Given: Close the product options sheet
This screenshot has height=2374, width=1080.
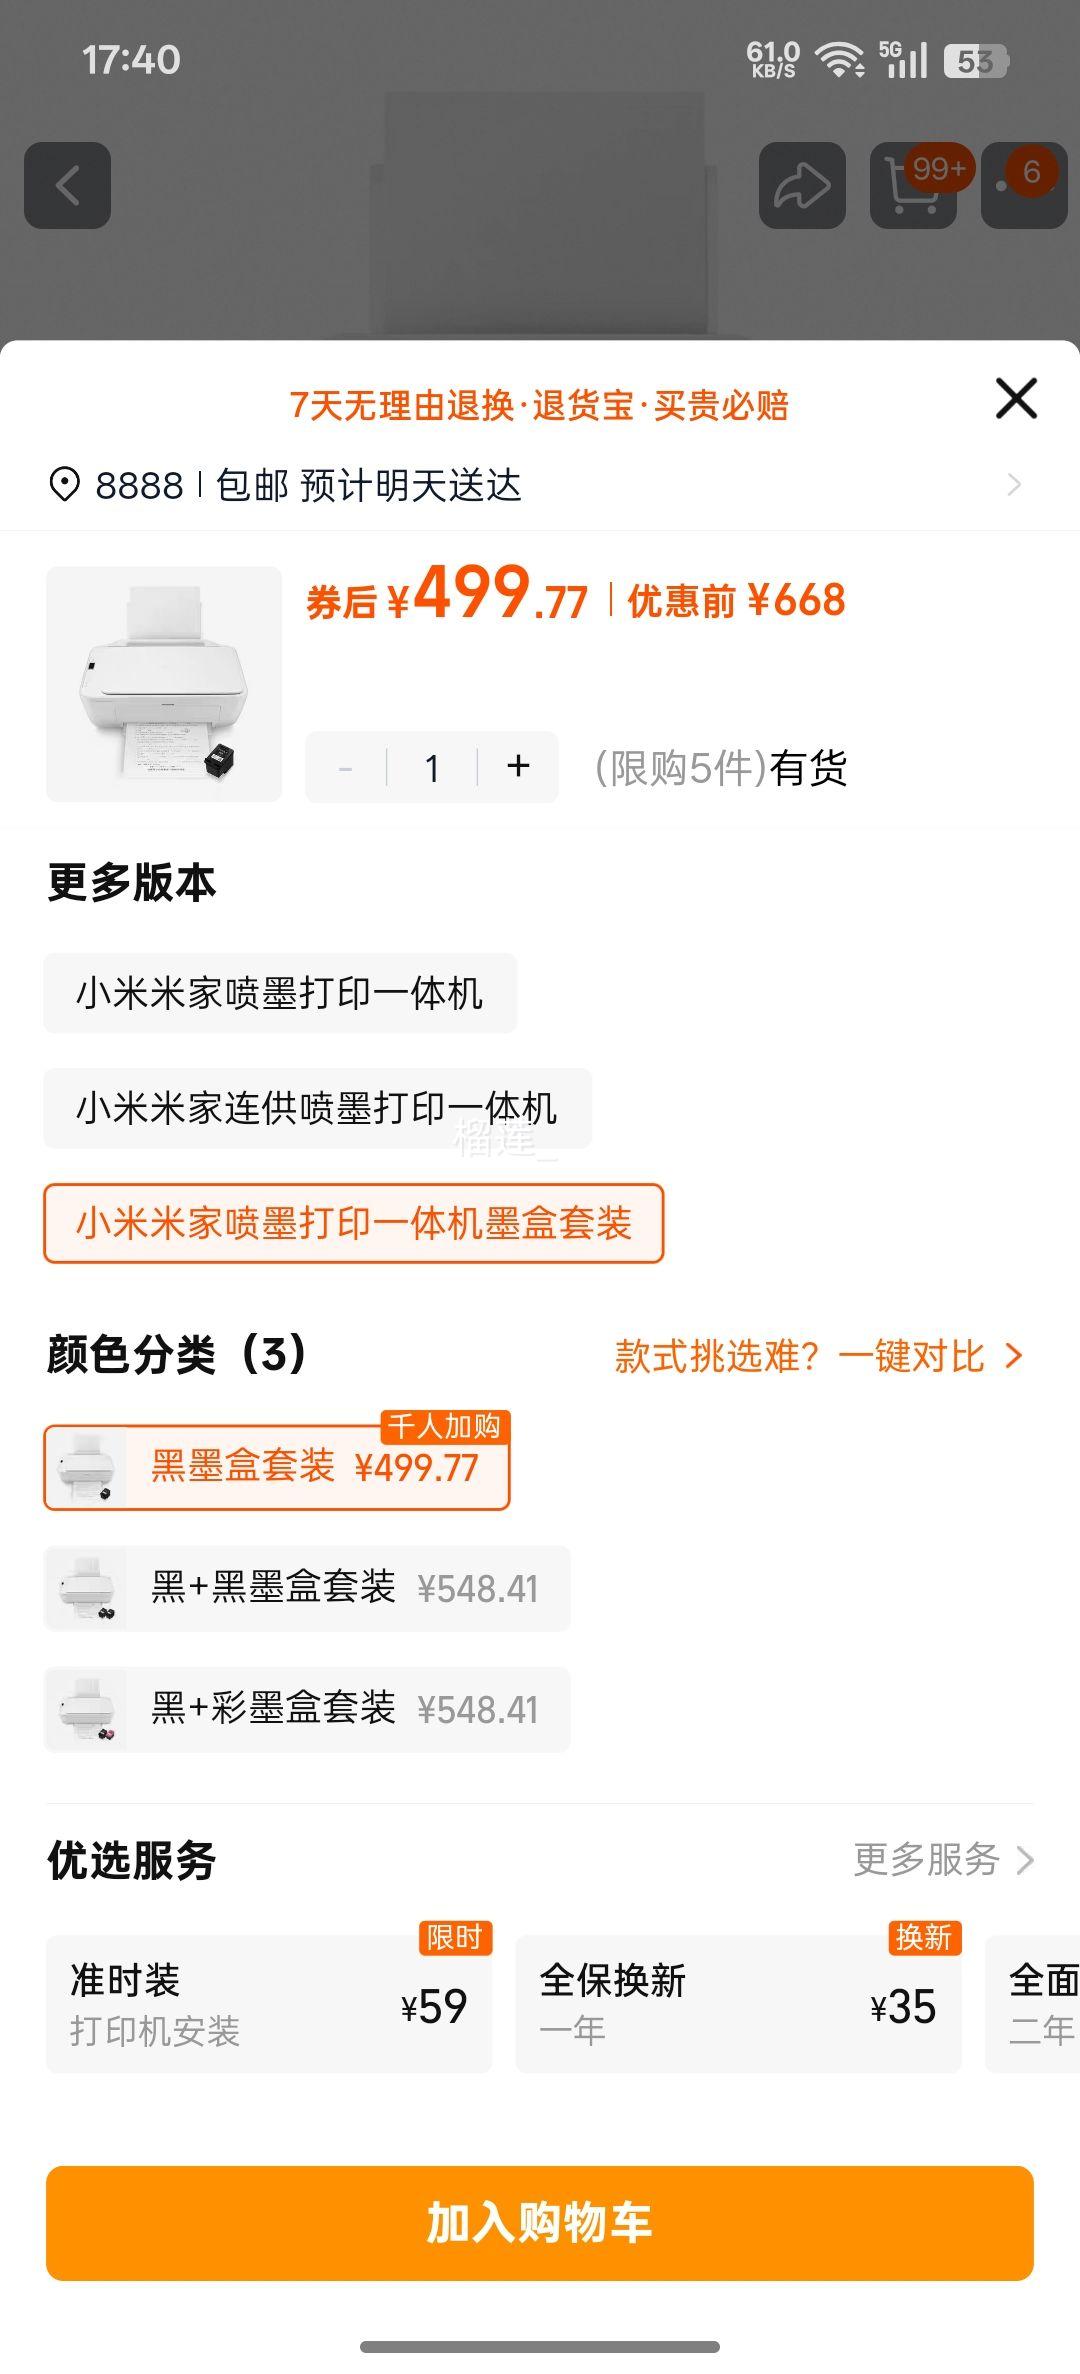Looking at the screenshot, I should coord(1016,399).
